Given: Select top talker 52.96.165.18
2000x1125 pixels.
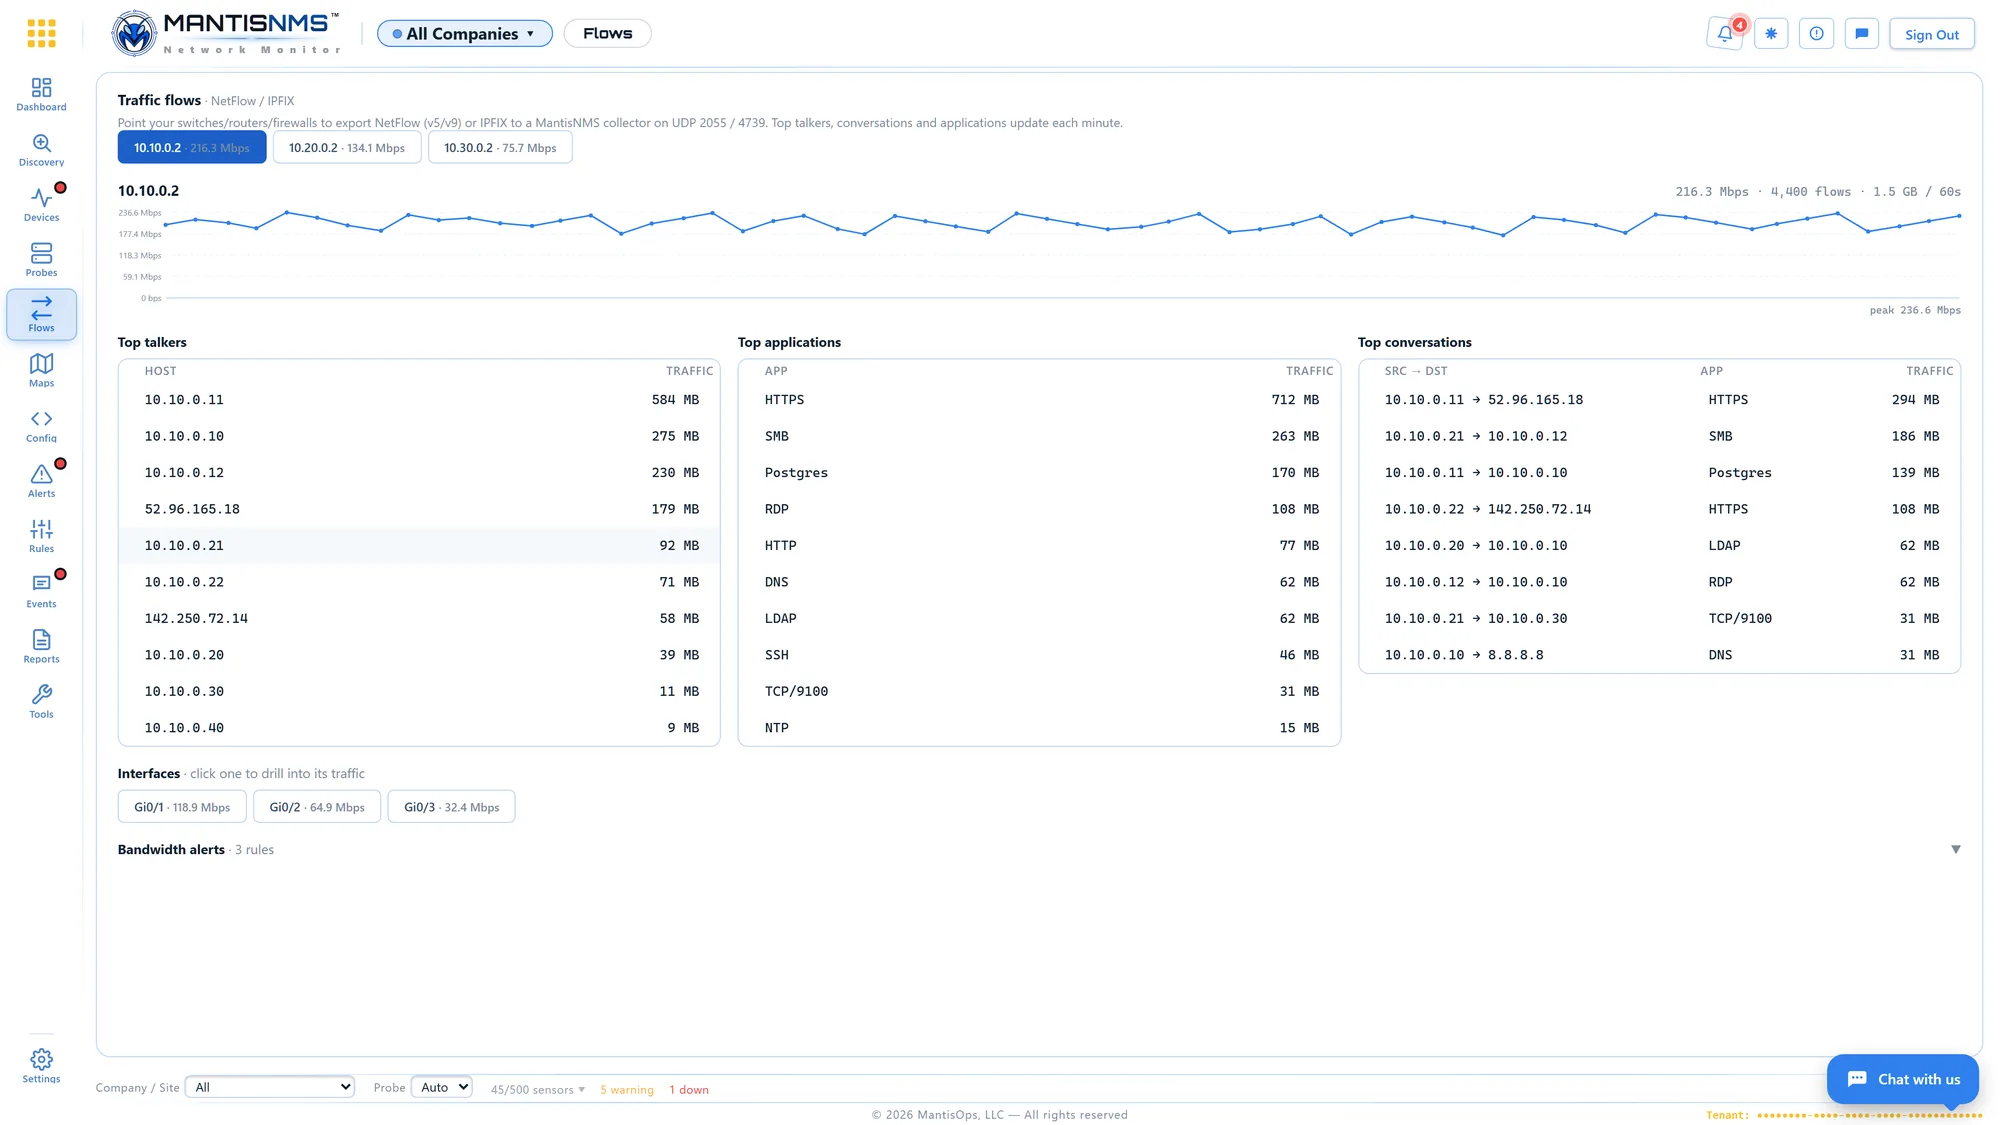Looking at the screenshot, I should tap(419, 509).
